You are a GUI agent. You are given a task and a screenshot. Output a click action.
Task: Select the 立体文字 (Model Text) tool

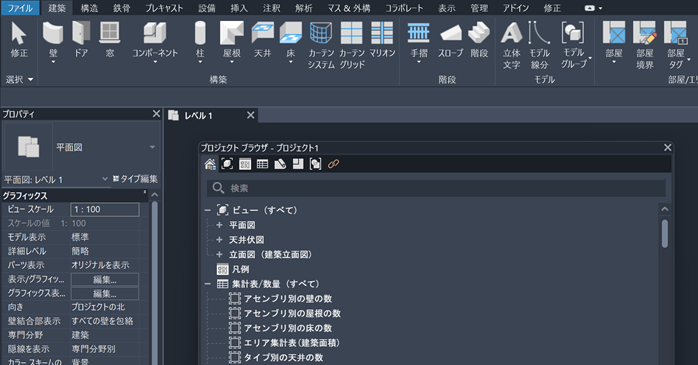click(511, 45)
